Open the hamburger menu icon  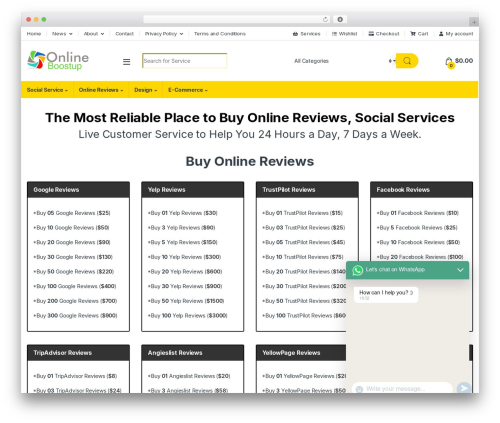coord(127,62)
